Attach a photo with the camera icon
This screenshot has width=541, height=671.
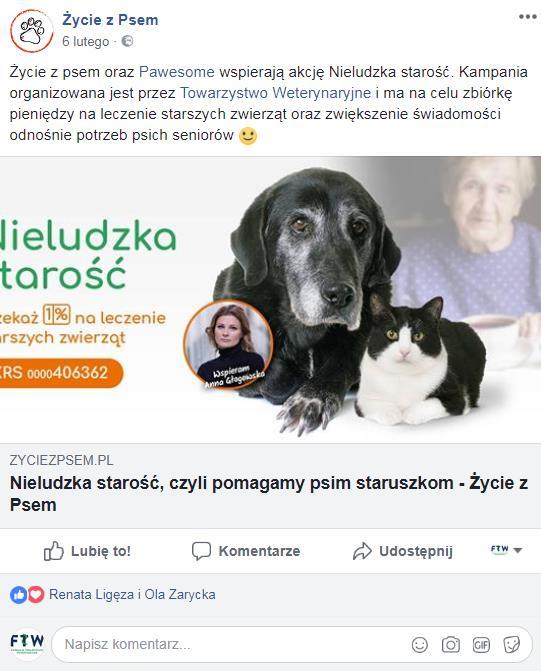pos(451,644)
